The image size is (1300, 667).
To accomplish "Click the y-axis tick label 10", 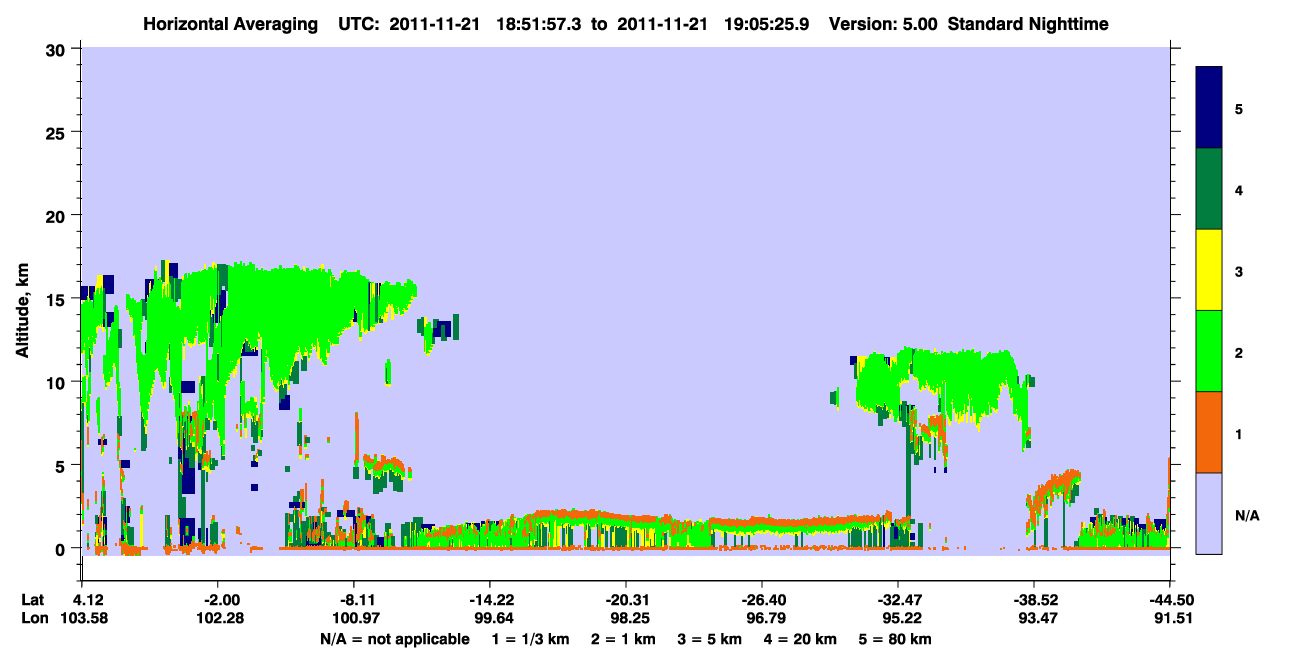I will pyautogui.click(x=58, y=382).
